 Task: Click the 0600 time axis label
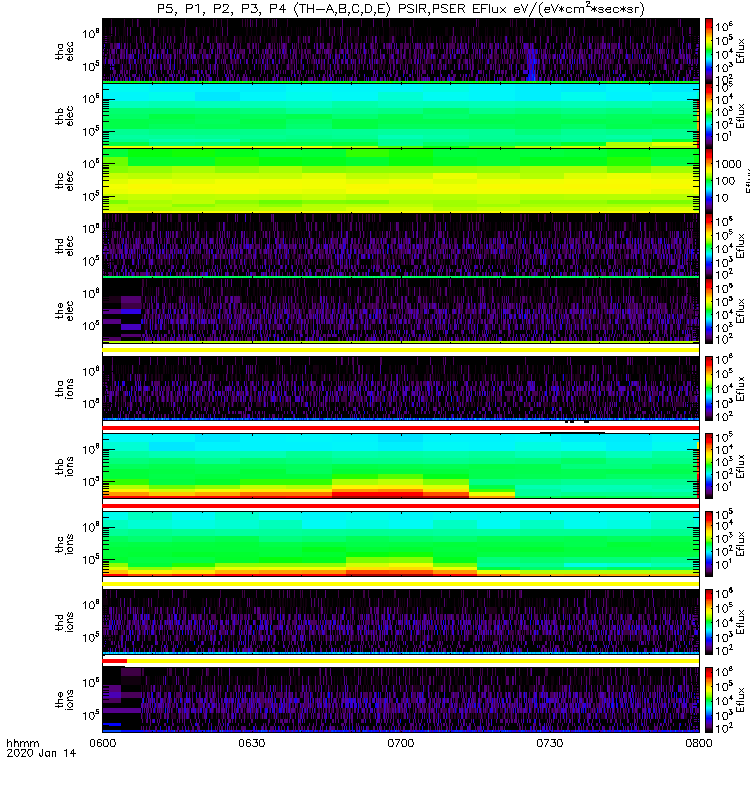pyautogui.click(x=103, y=743)
